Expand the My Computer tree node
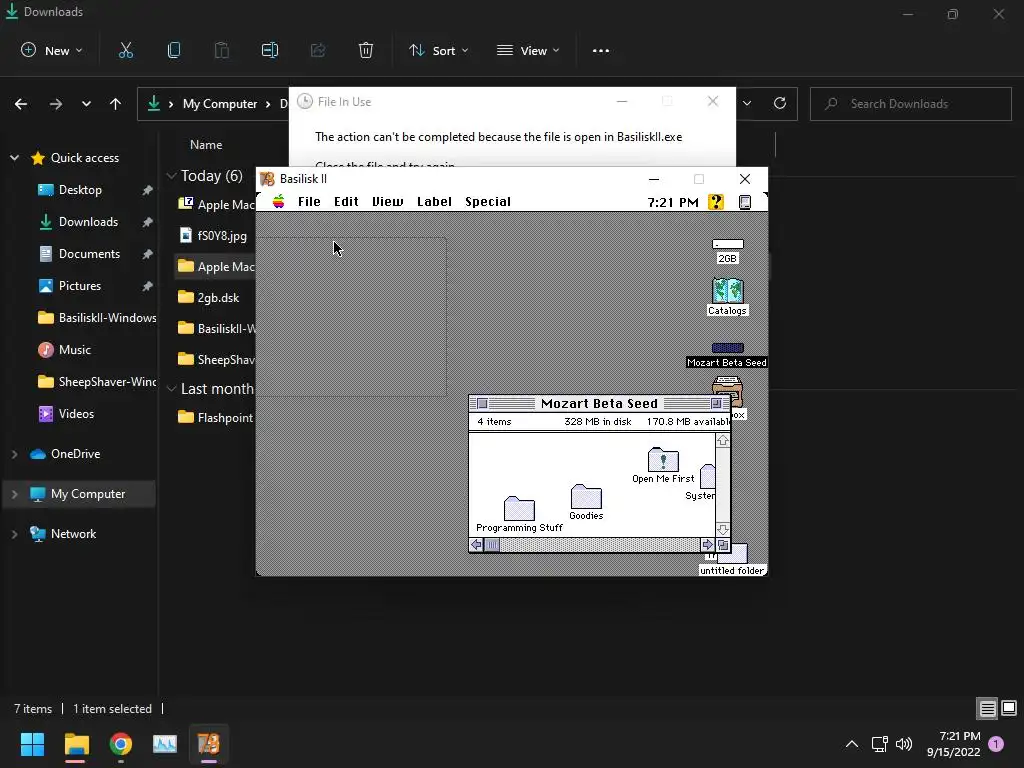 [x=14, y=494]
